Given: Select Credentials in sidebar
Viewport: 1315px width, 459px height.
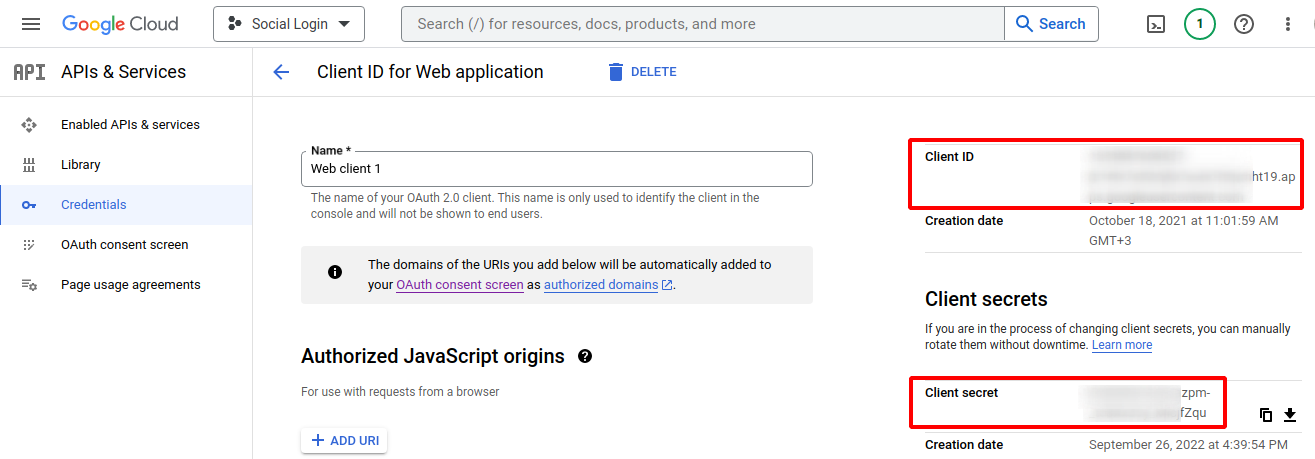Looking at the screenshot, I should pyautogui.click(x=126, y=205).
